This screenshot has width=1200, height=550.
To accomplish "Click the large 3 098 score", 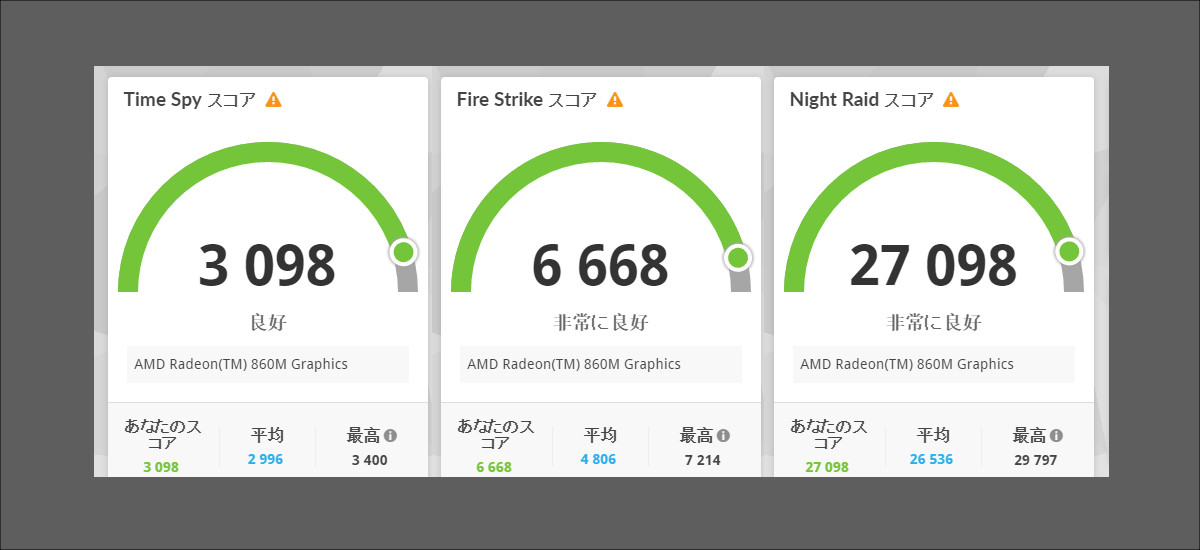I will pos(267,266).
